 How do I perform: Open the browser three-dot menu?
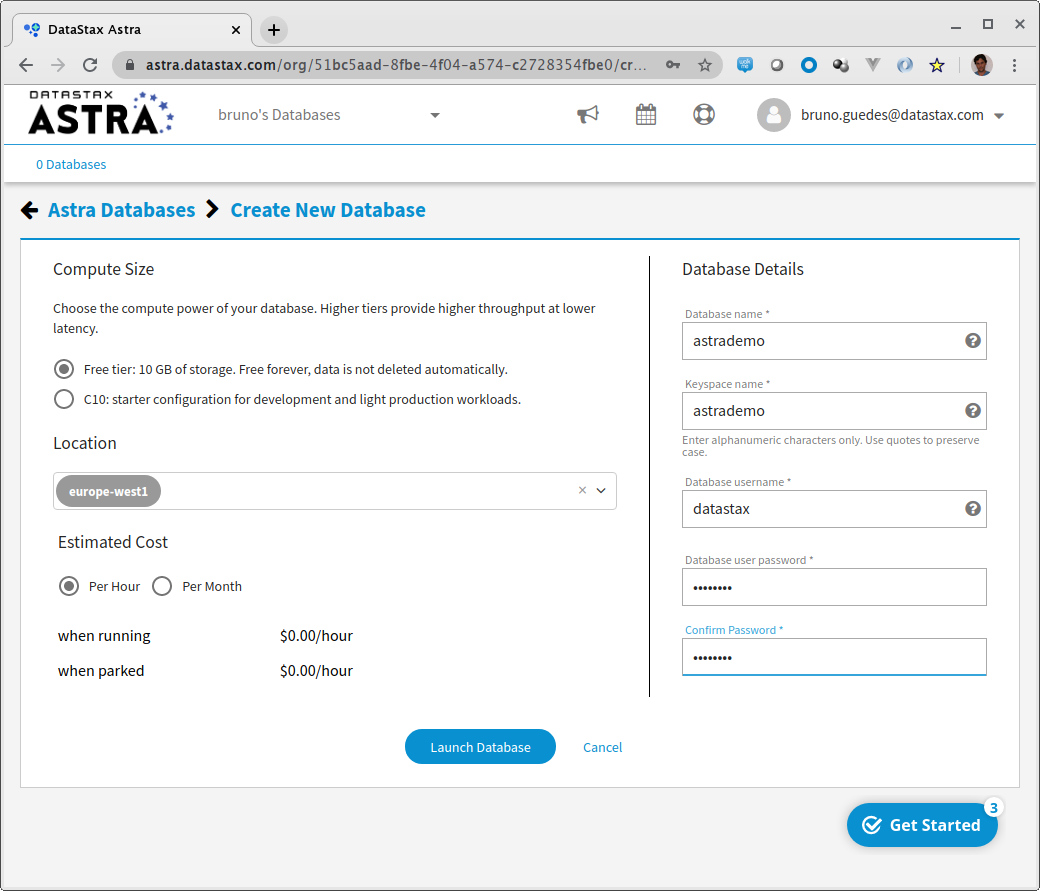(1014, 65)
